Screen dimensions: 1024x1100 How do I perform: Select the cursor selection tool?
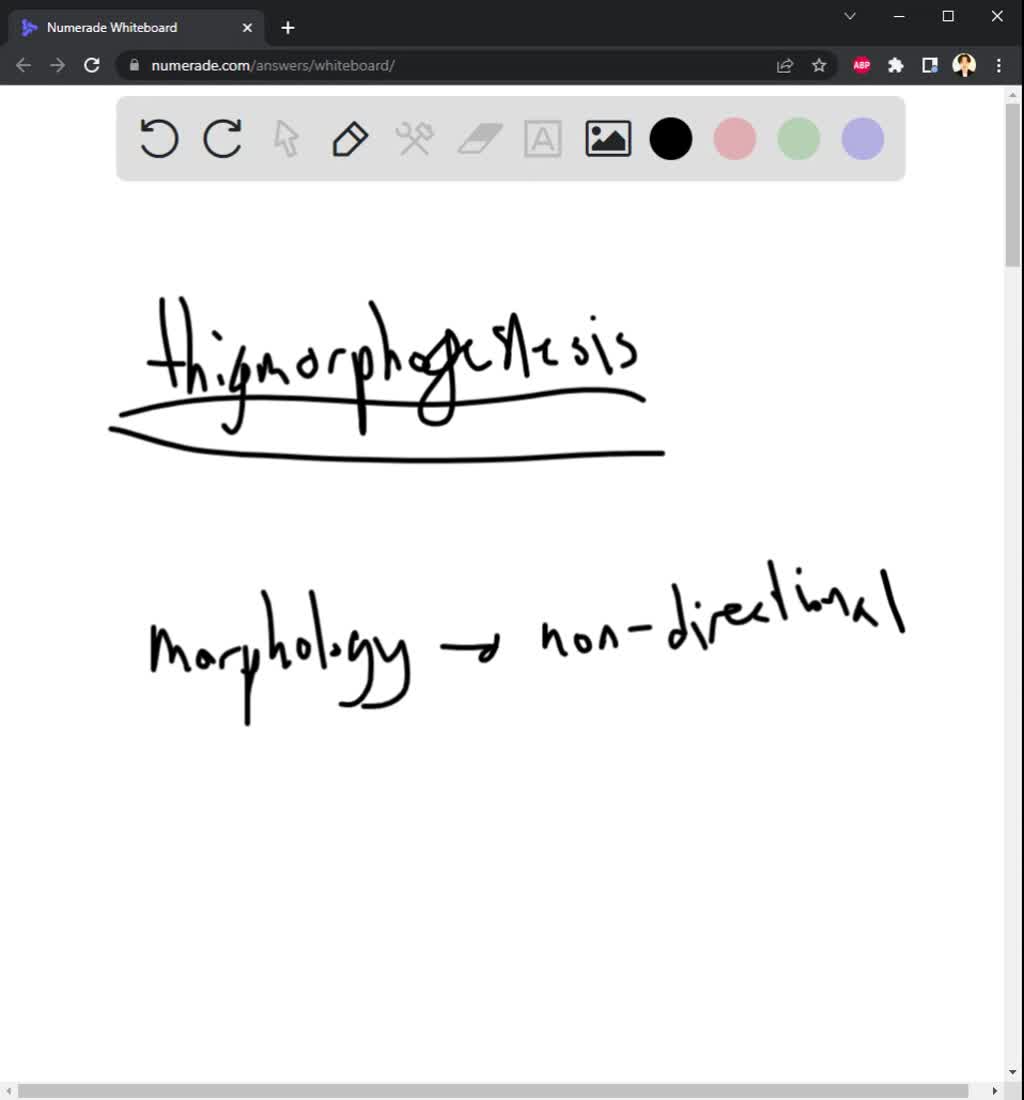click(x=286, y=139)
